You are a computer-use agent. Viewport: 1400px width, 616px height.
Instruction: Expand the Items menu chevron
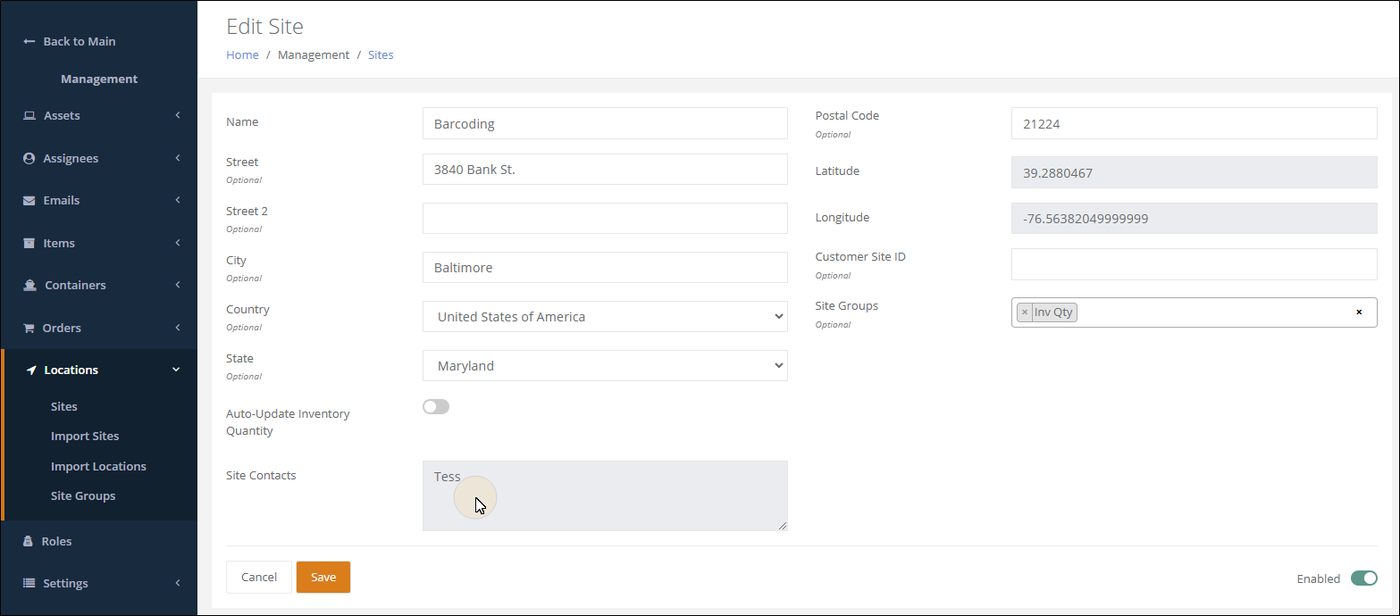(177, 243)
